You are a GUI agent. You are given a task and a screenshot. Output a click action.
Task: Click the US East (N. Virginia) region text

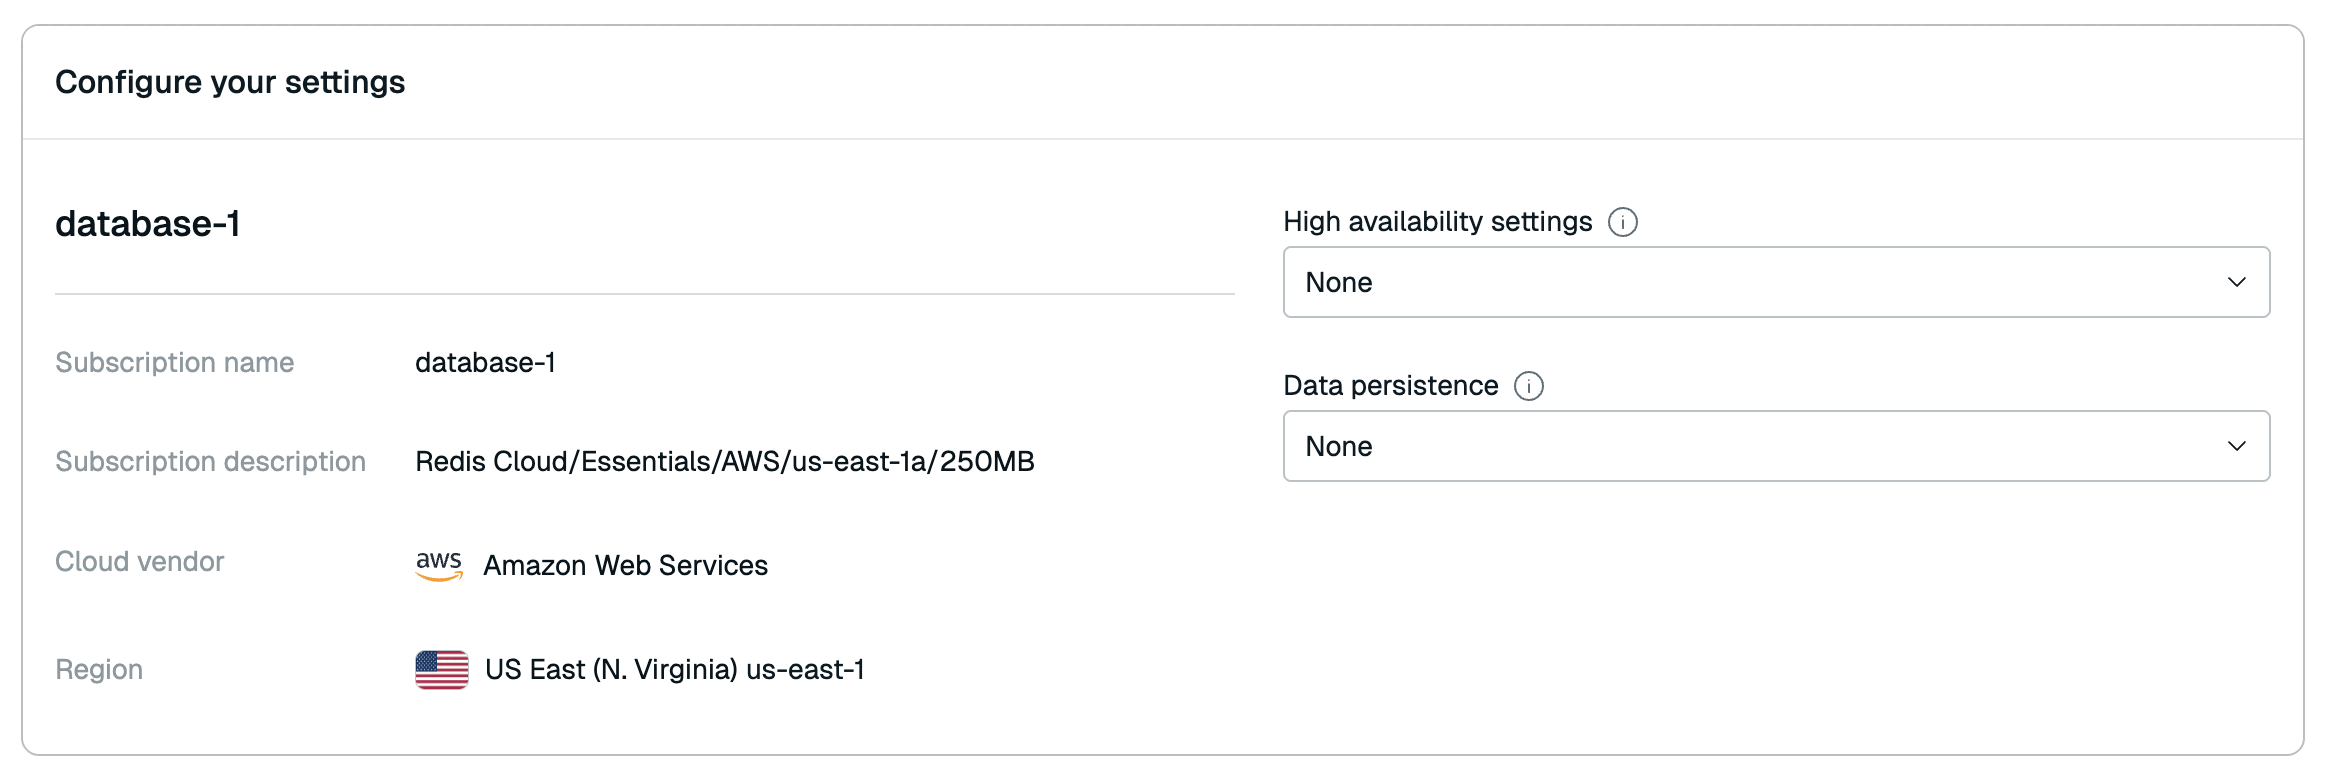(674, 669)
